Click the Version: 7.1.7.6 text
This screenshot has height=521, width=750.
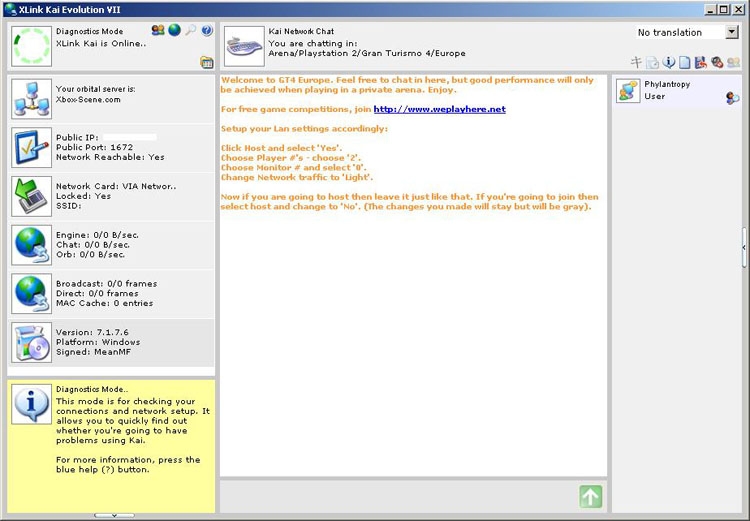(x=92, y=332)
